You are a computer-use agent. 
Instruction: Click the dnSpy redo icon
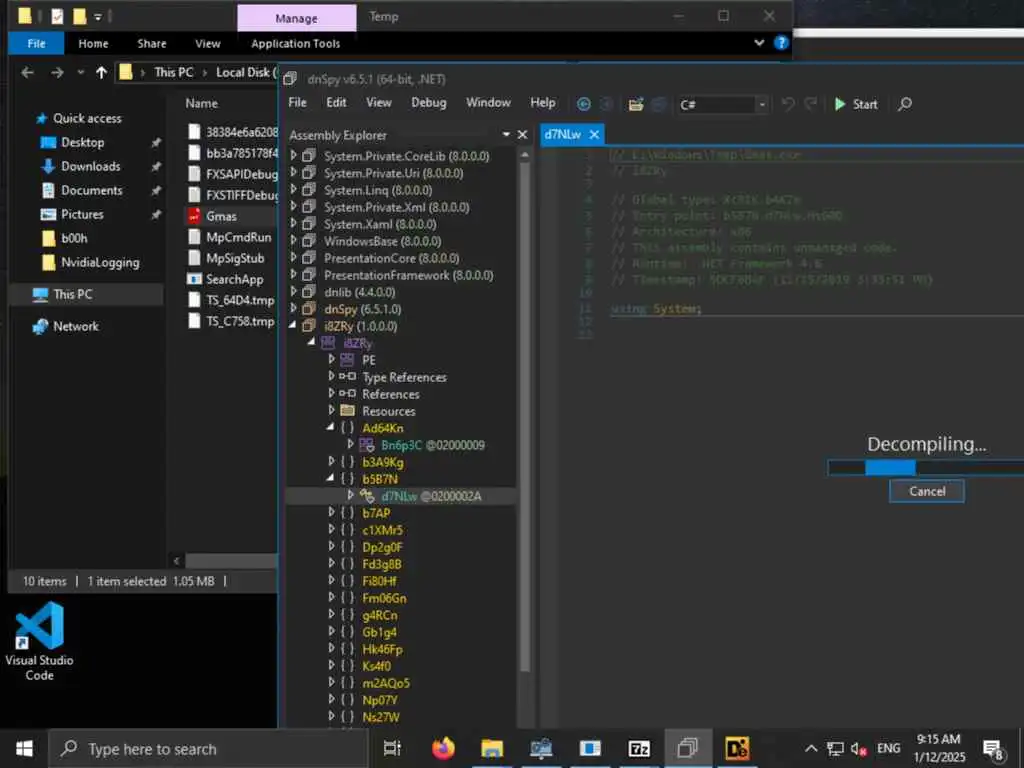click(x=811, y=104)
